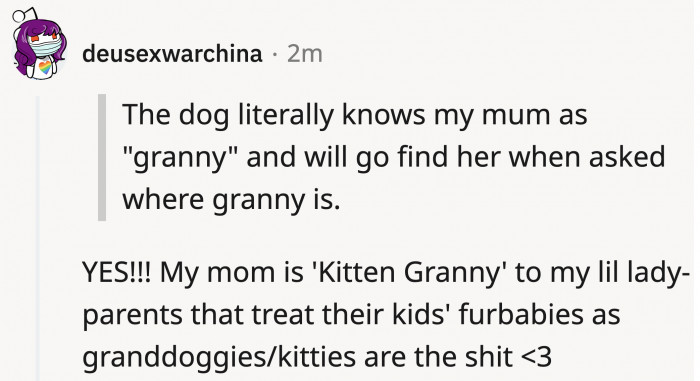Collapse thread using the vertical comment line
The width and height of the screenshot is (700, 381).
tap(38, 237)
